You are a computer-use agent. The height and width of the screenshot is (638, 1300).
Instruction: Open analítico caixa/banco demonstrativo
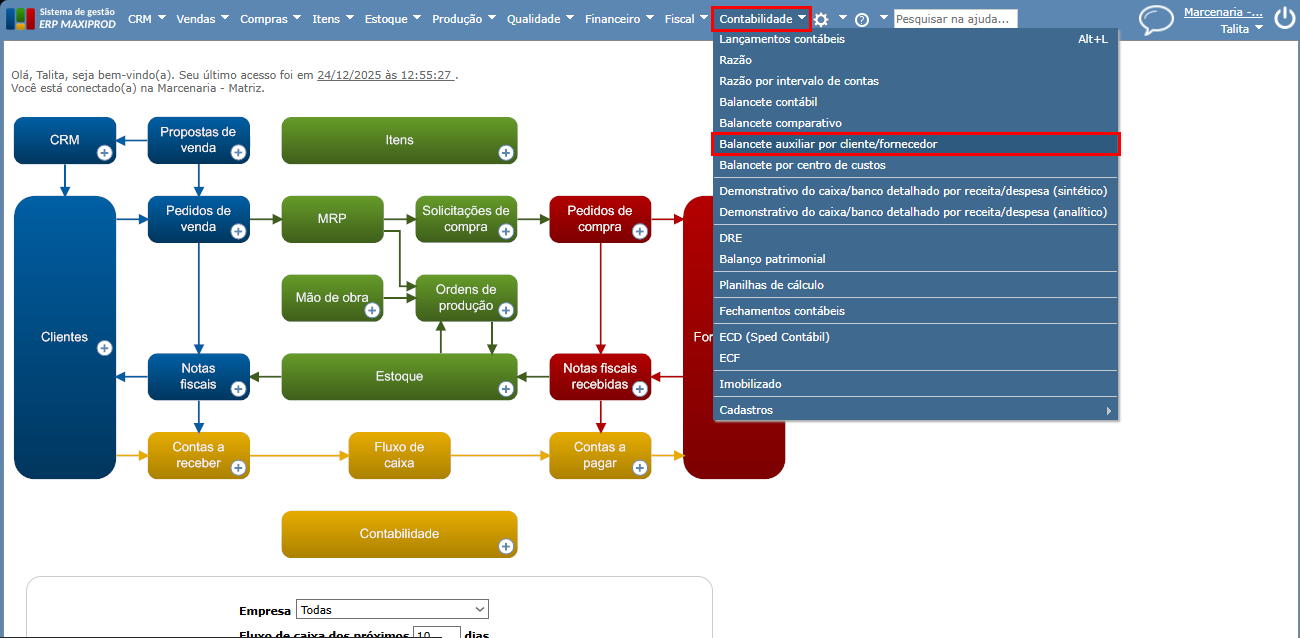coord(915,212)
